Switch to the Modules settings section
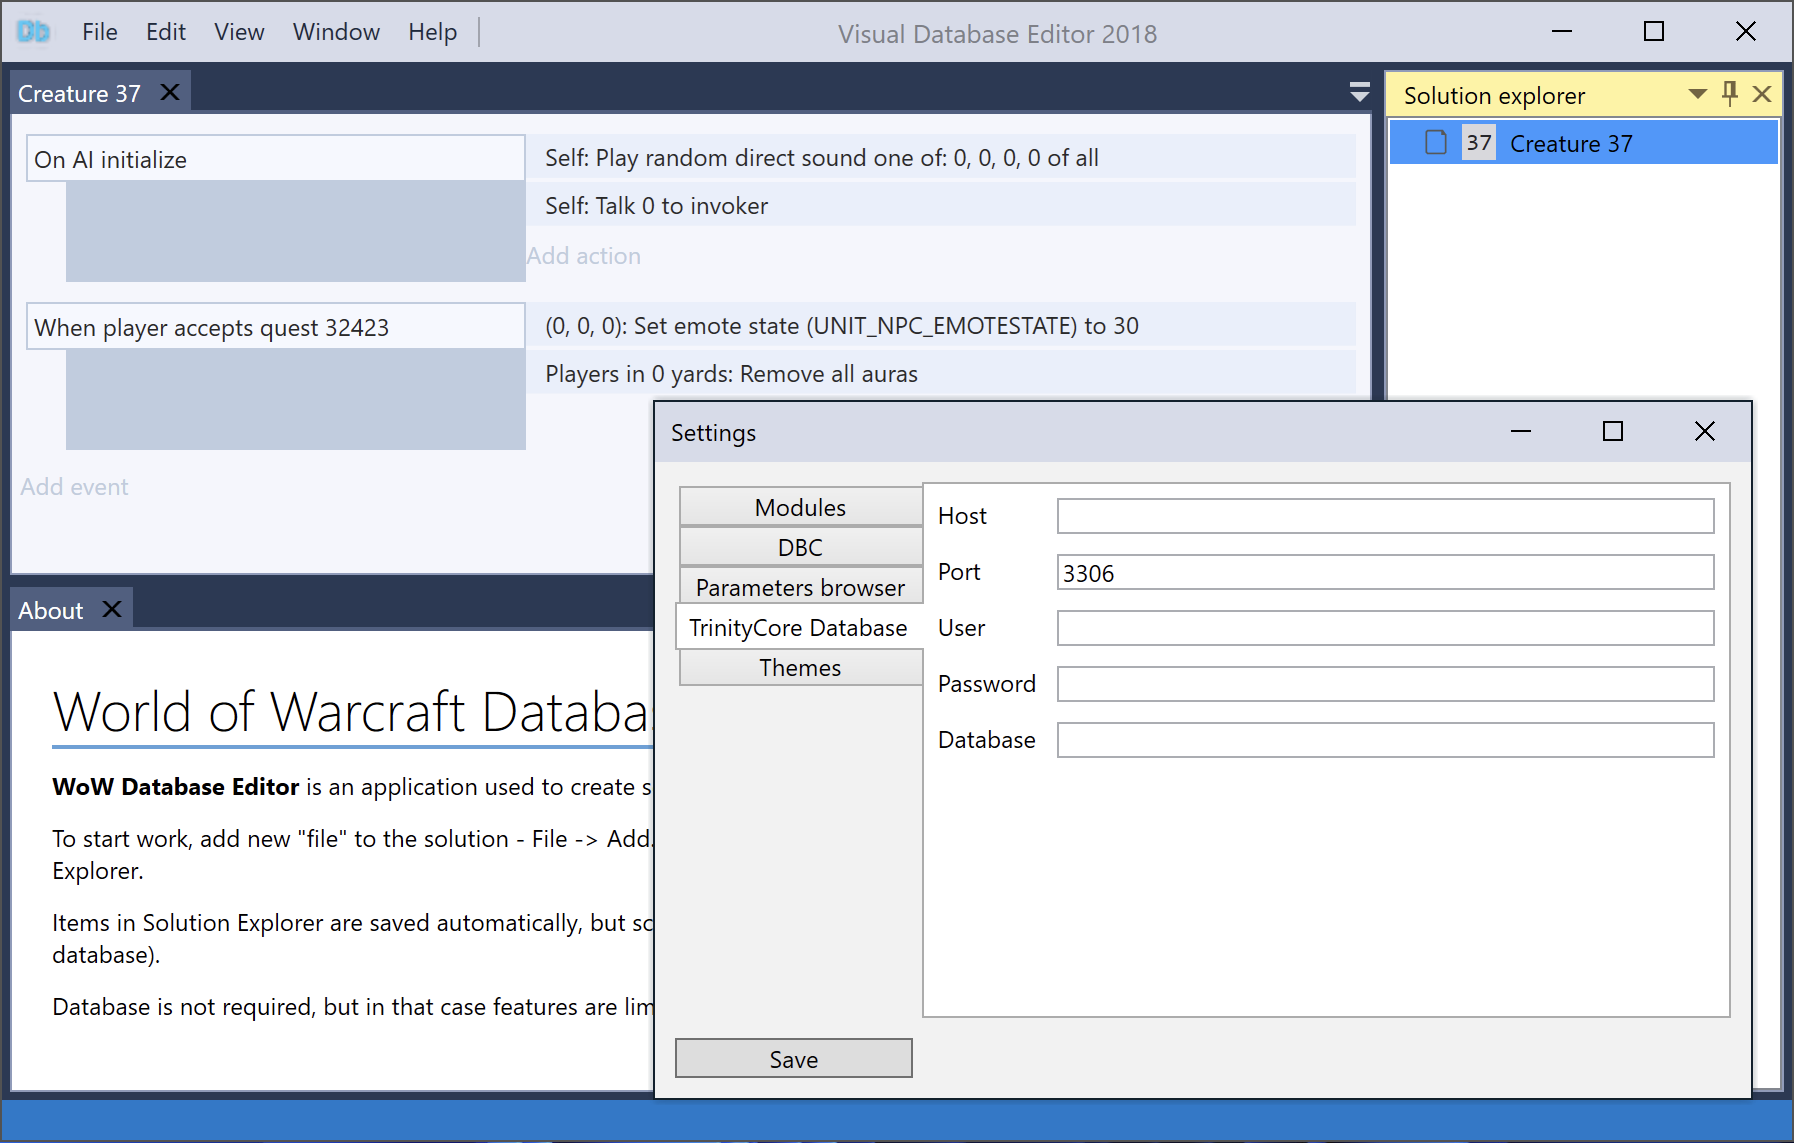This screenshot has width=1794, height=1143. [x=799, y=507]
